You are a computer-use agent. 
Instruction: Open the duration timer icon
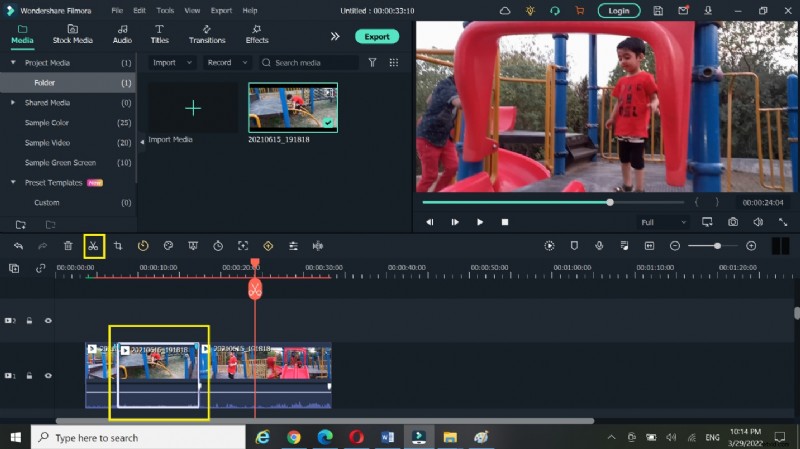(218, 246)
